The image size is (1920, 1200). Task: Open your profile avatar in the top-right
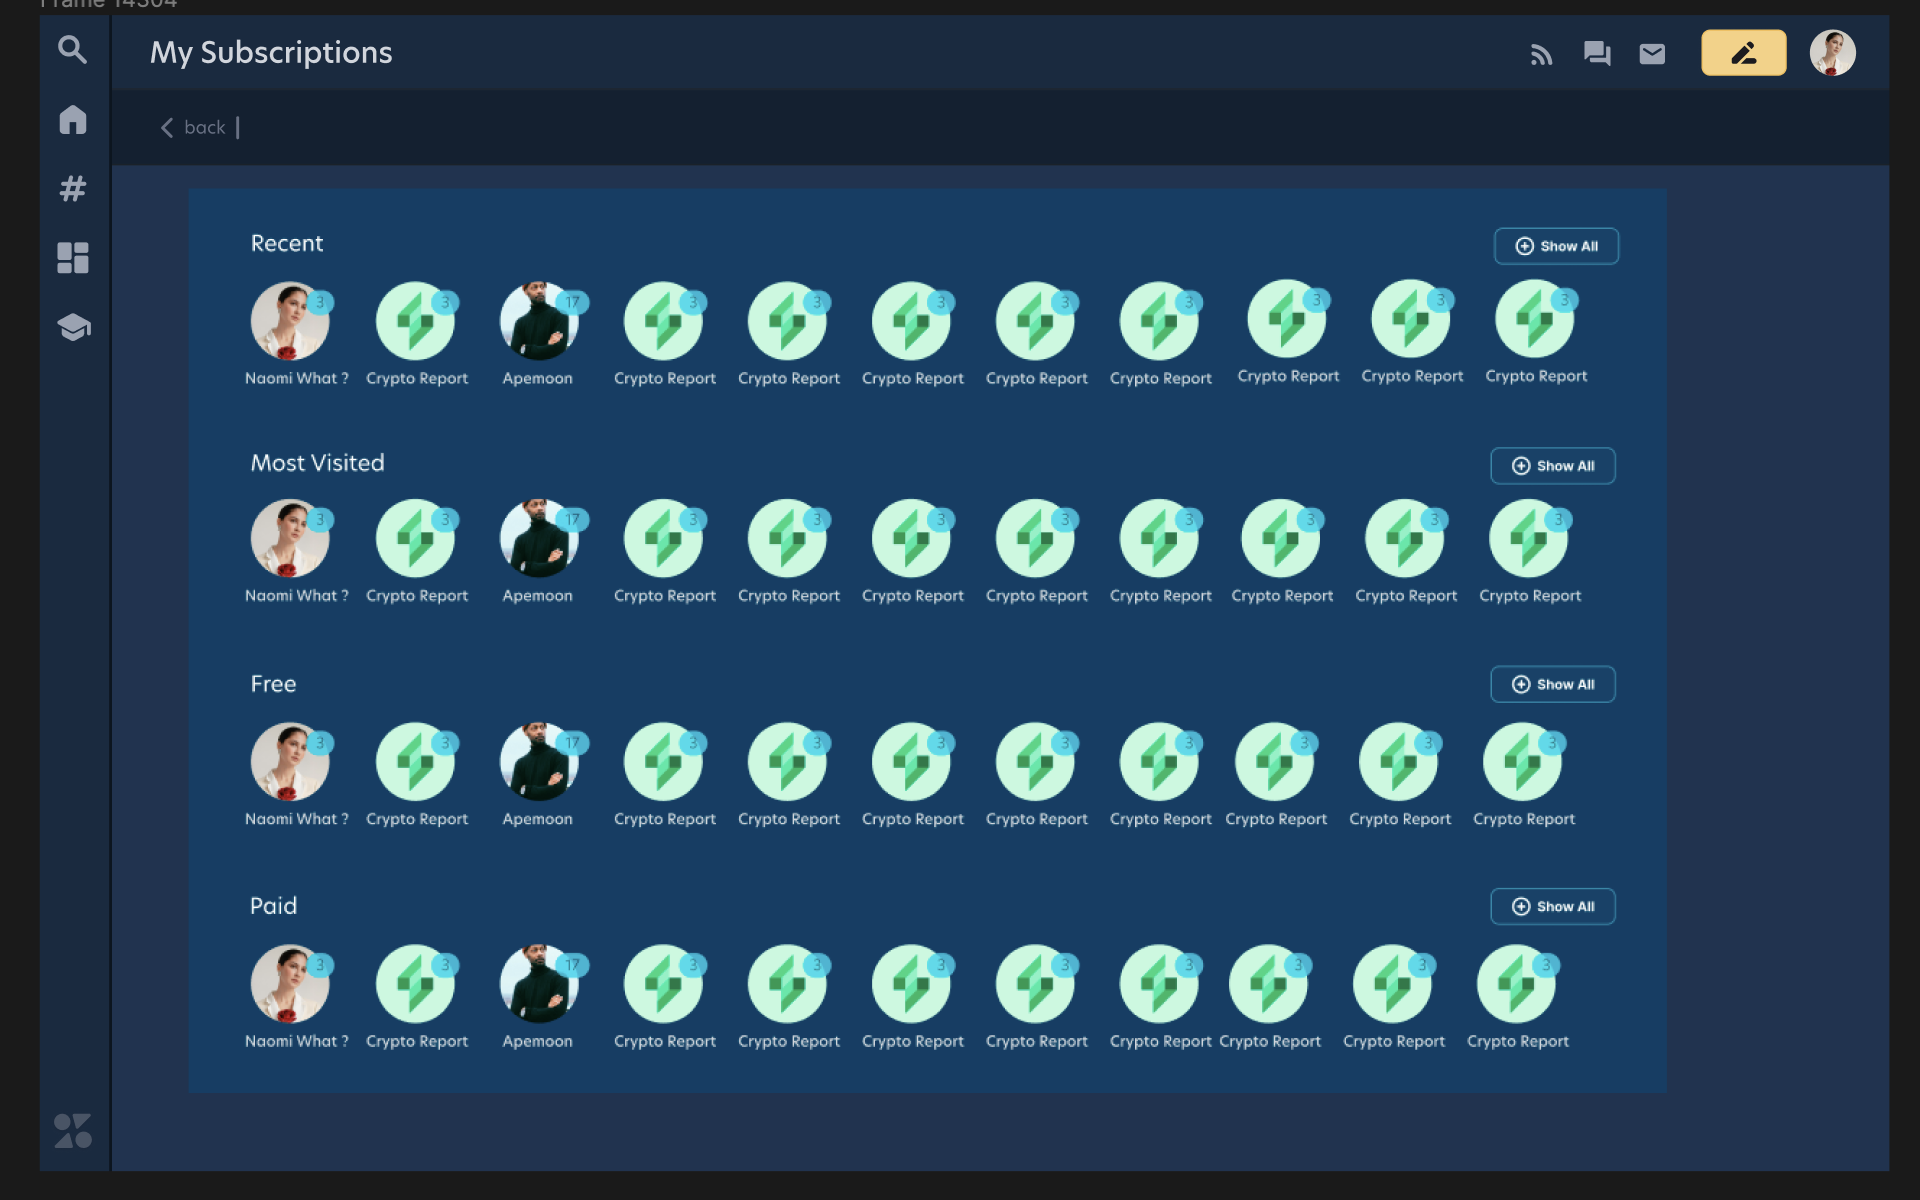point(1833,52)
